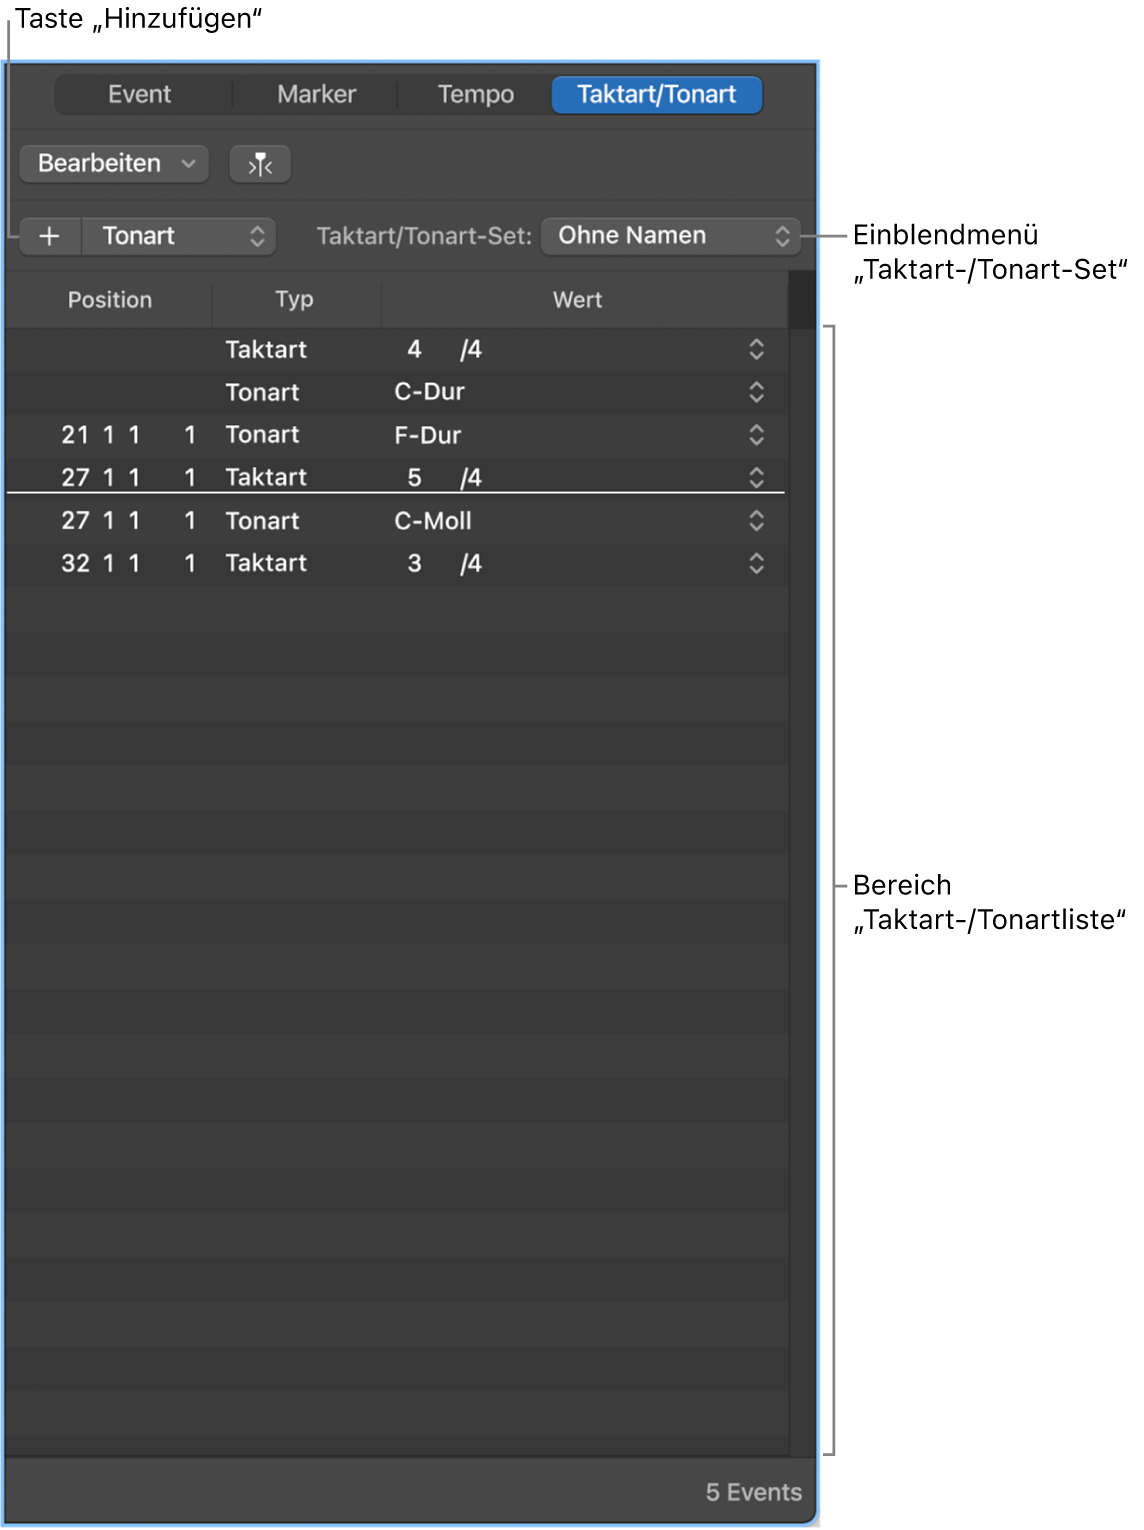1144x1530 pixels.
Task: Switch to the Event tab
Action: tap(140, 95)
